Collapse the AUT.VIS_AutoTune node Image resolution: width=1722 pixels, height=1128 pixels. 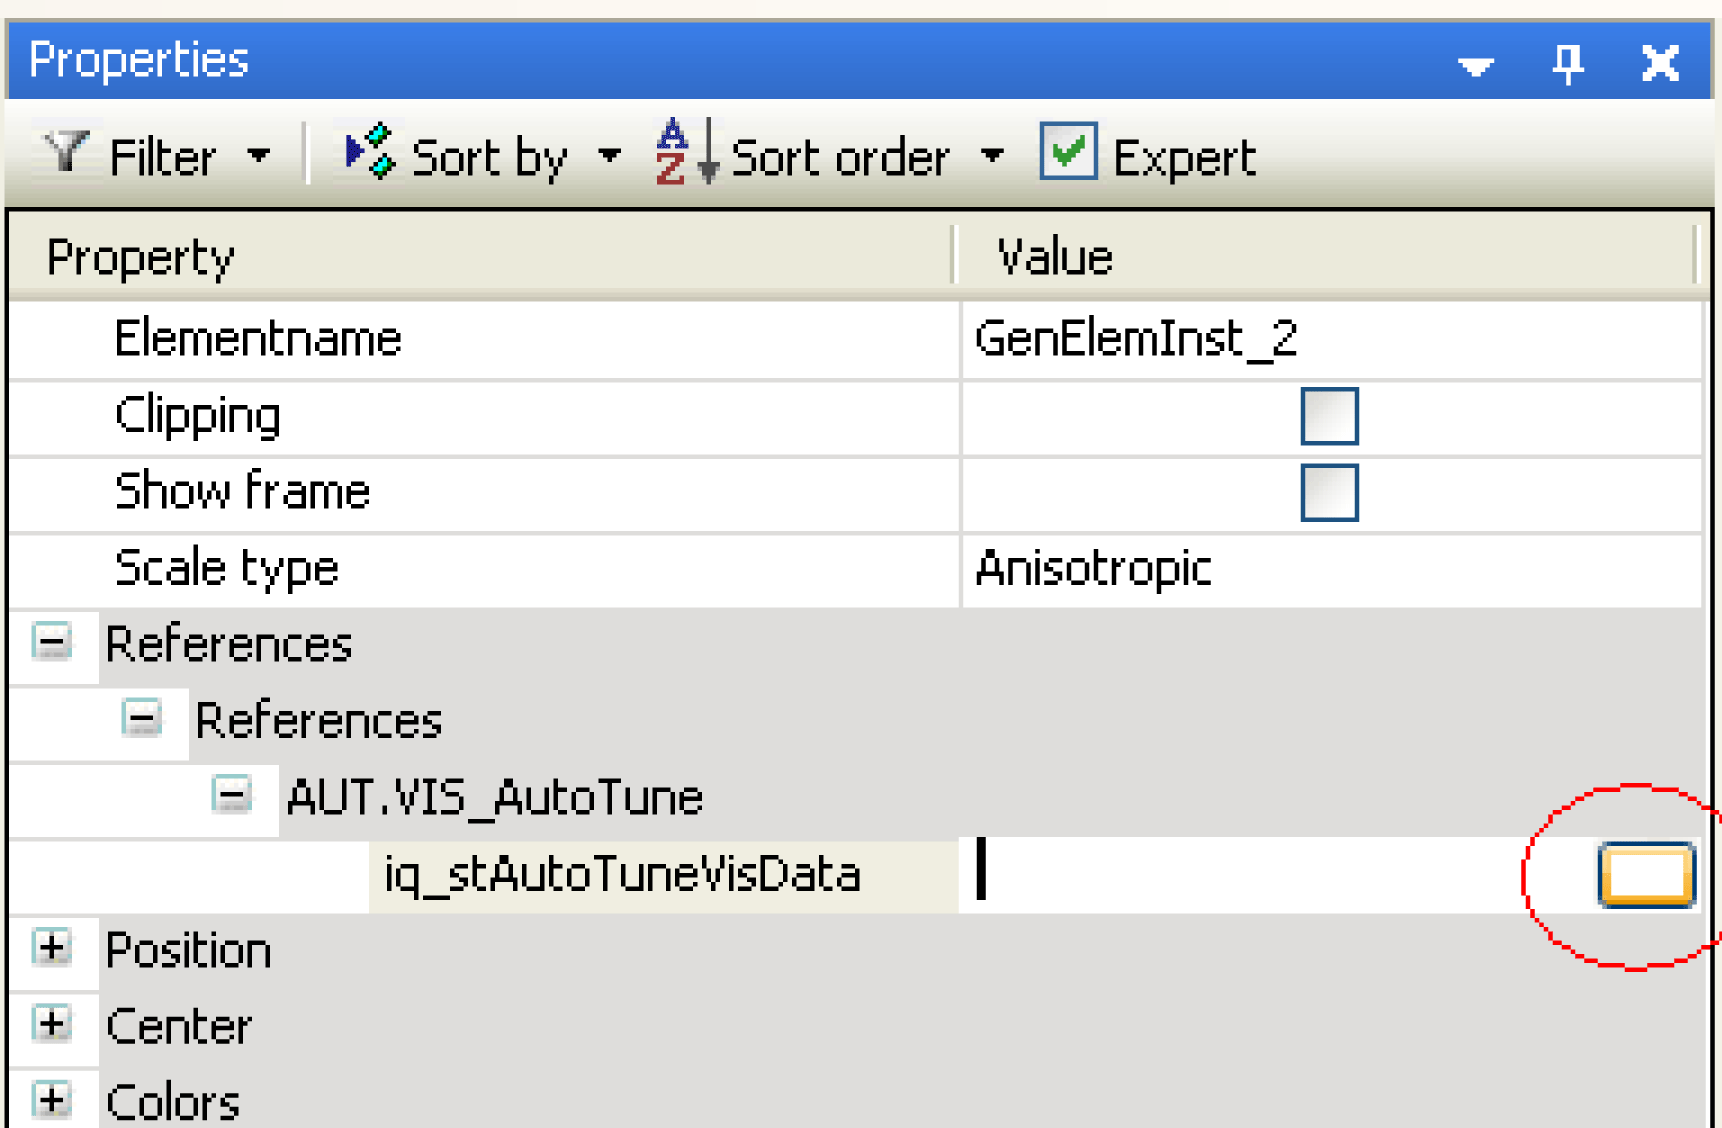click(231, 796)
